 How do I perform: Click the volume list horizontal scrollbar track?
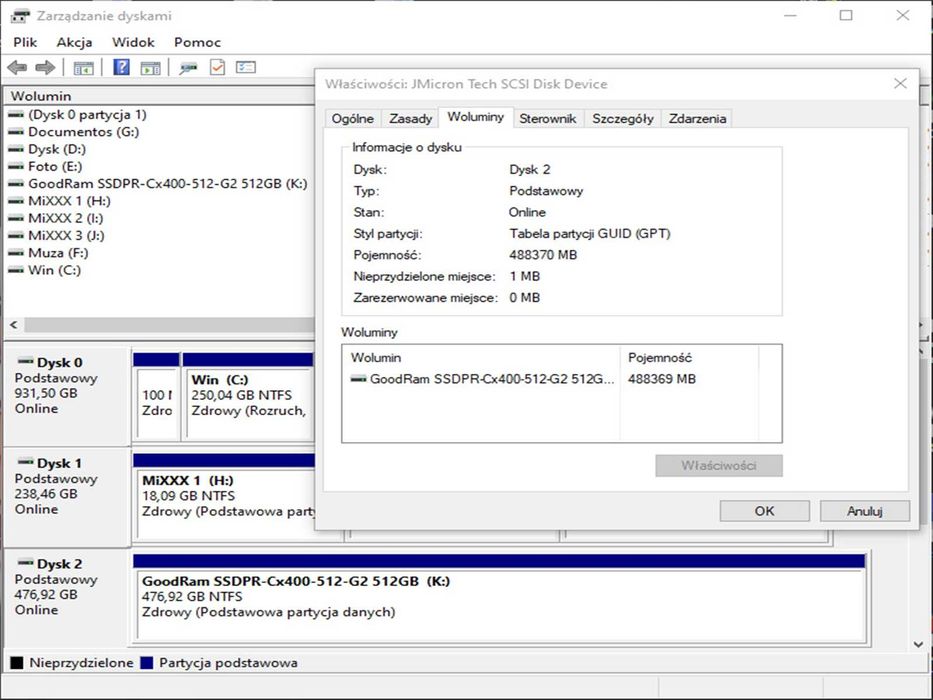tap(169, 325)
